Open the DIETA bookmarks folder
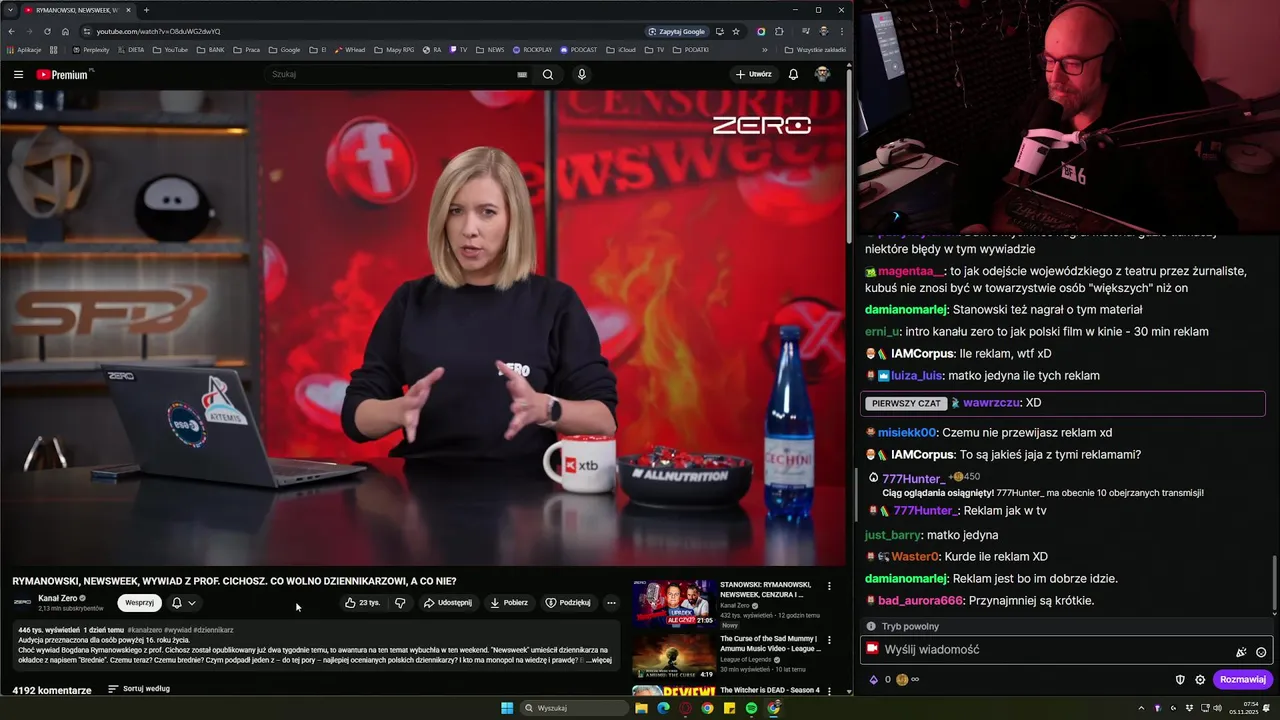The height and width of the screenshot is (720, 1280). [x=130, y=49]
